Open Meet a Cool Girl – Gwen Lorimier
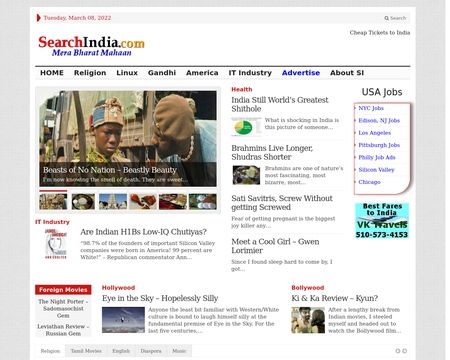Viewport: 450px width, 360px height. click(275, 246)
